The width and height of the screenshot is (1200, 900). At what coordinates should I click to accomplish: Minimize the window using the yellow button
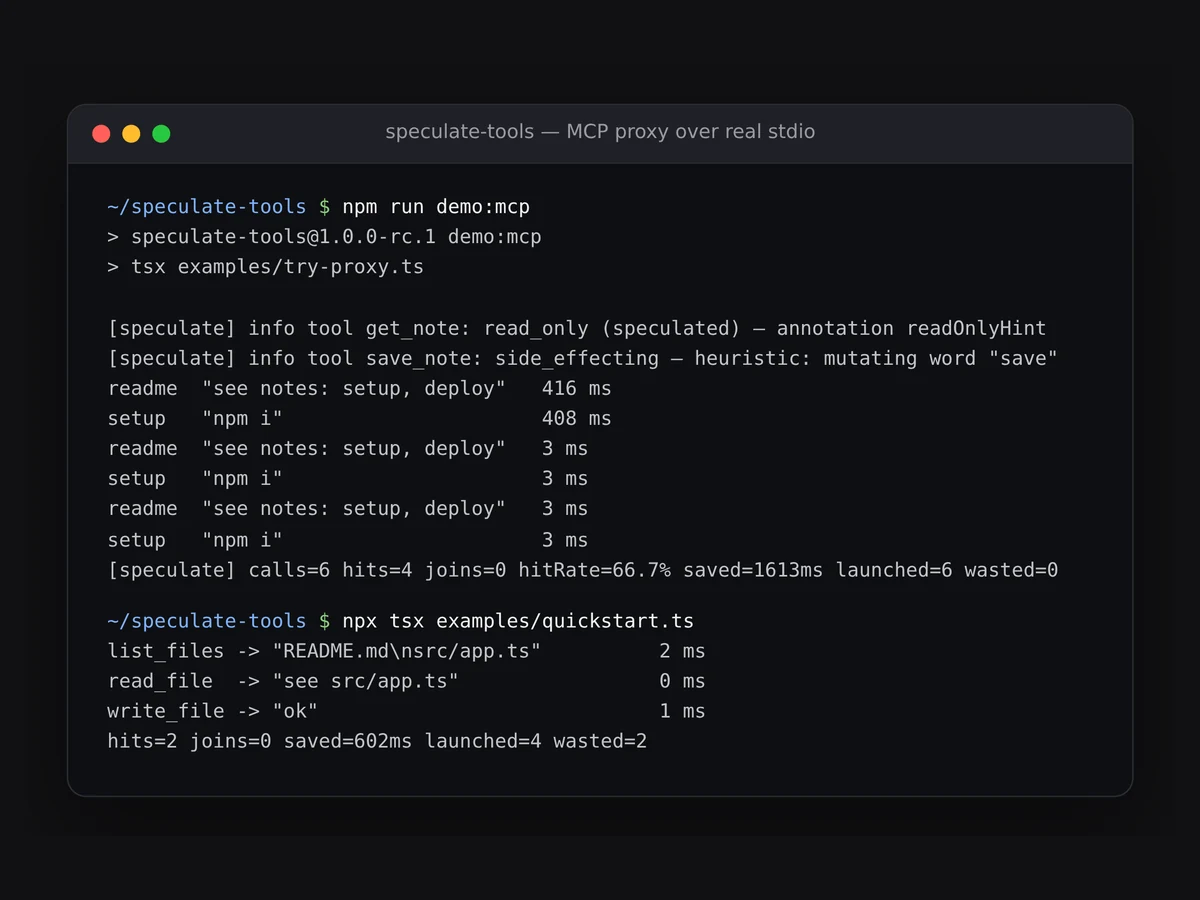point(131,133)
